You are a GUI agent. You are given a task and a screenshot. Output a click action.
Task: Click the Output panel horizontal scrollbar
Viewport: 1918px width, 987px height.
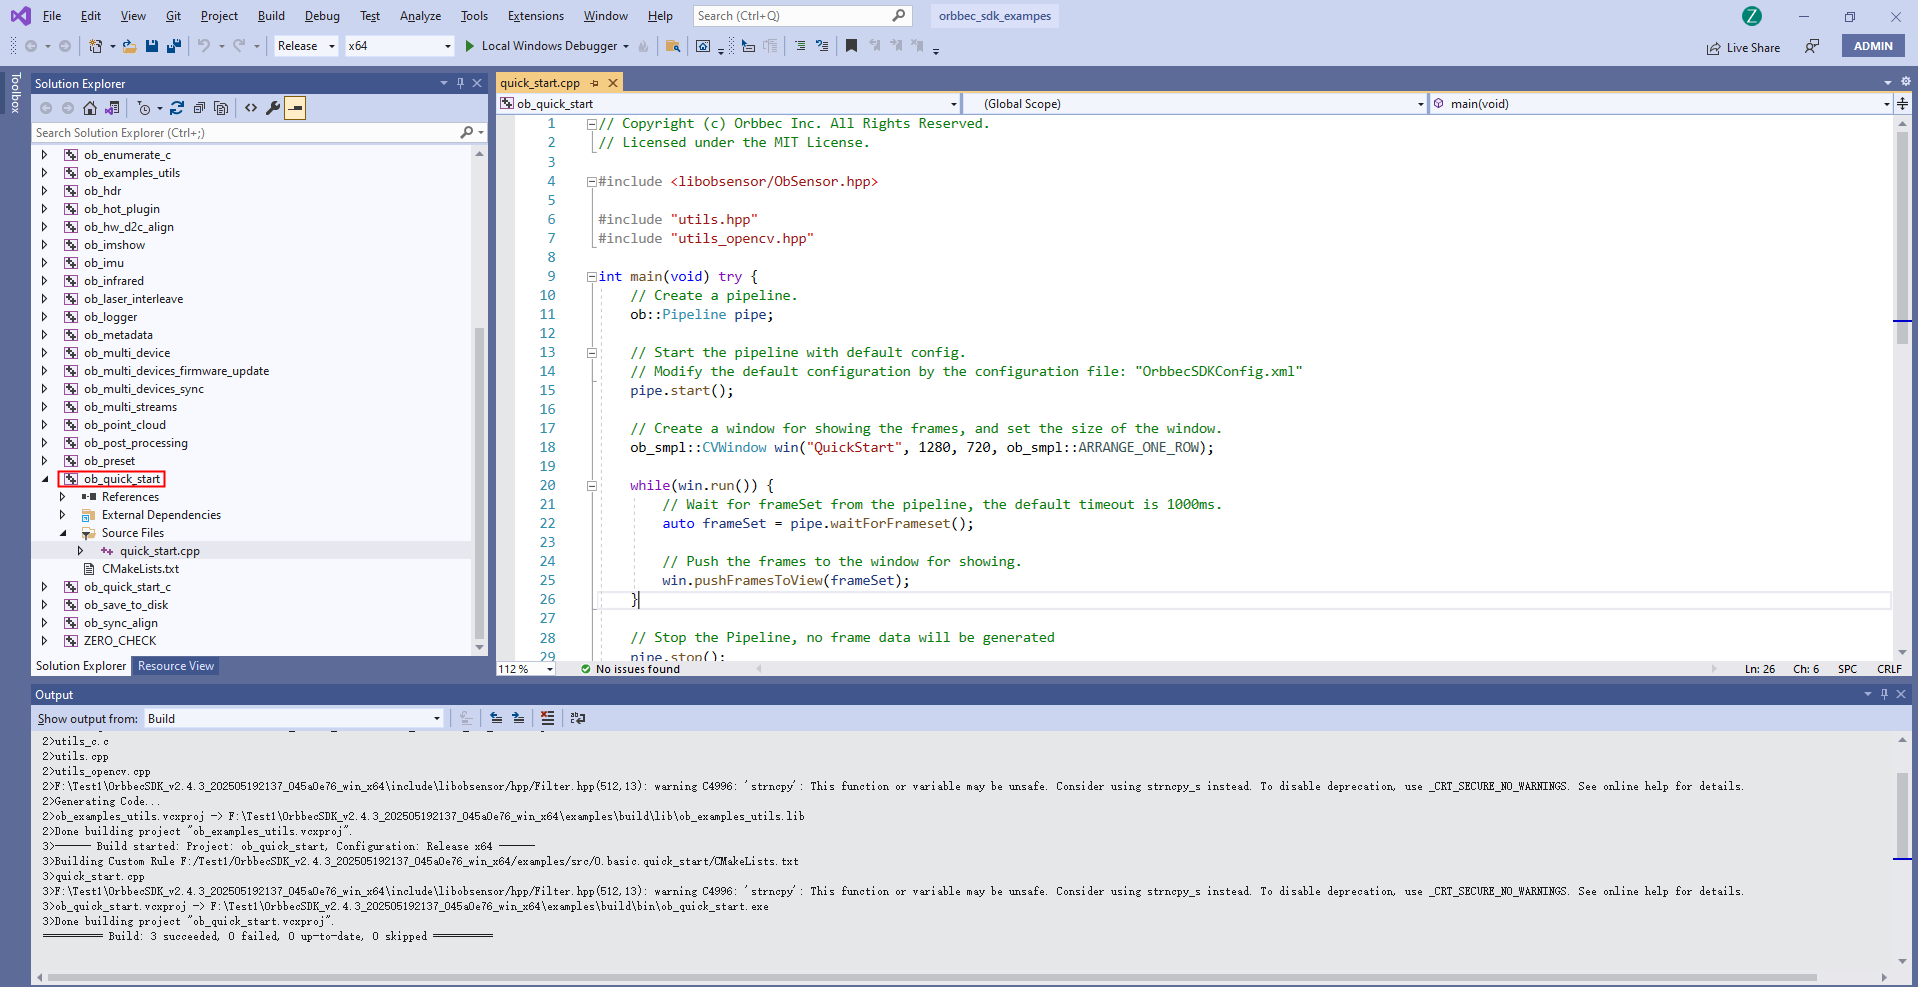930,977
